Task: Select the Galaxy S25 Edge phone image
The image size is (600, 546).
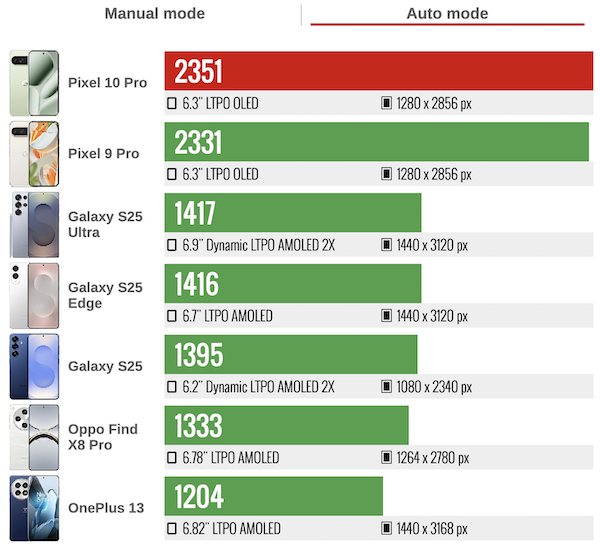Action: pyautogui.click(x=34, y=296)
